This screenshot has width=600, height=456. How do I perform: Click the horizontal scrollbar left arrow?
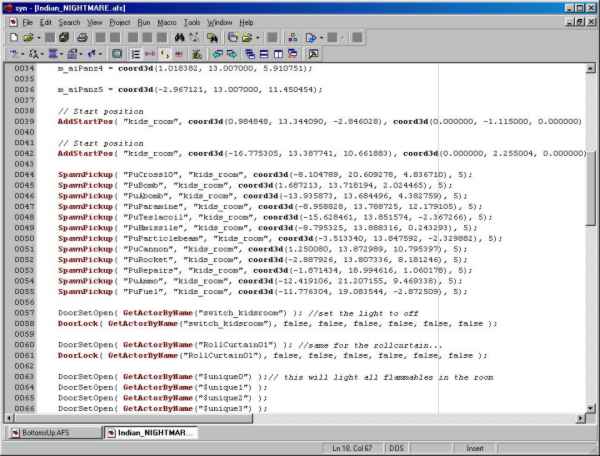pos(10,418)
